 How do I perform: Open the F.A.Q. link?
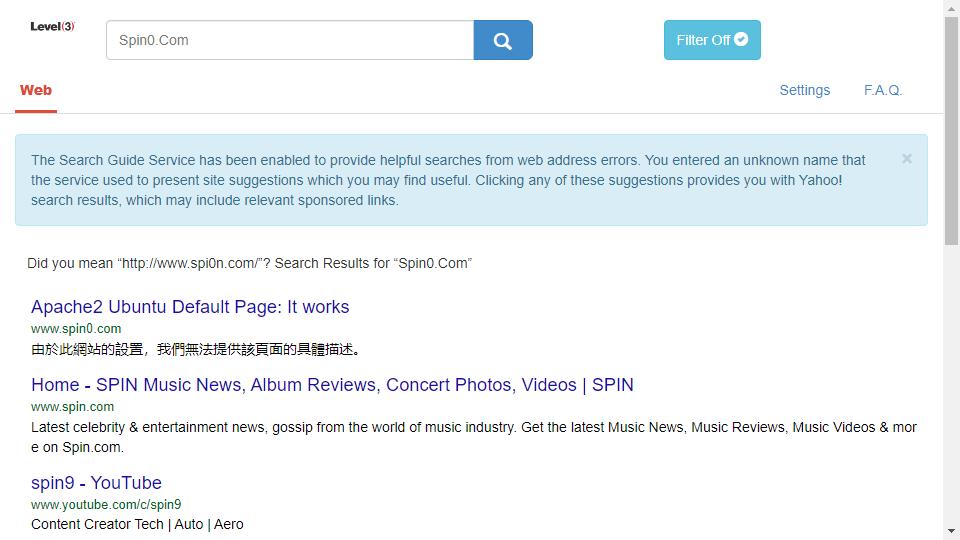click(883, 91)
